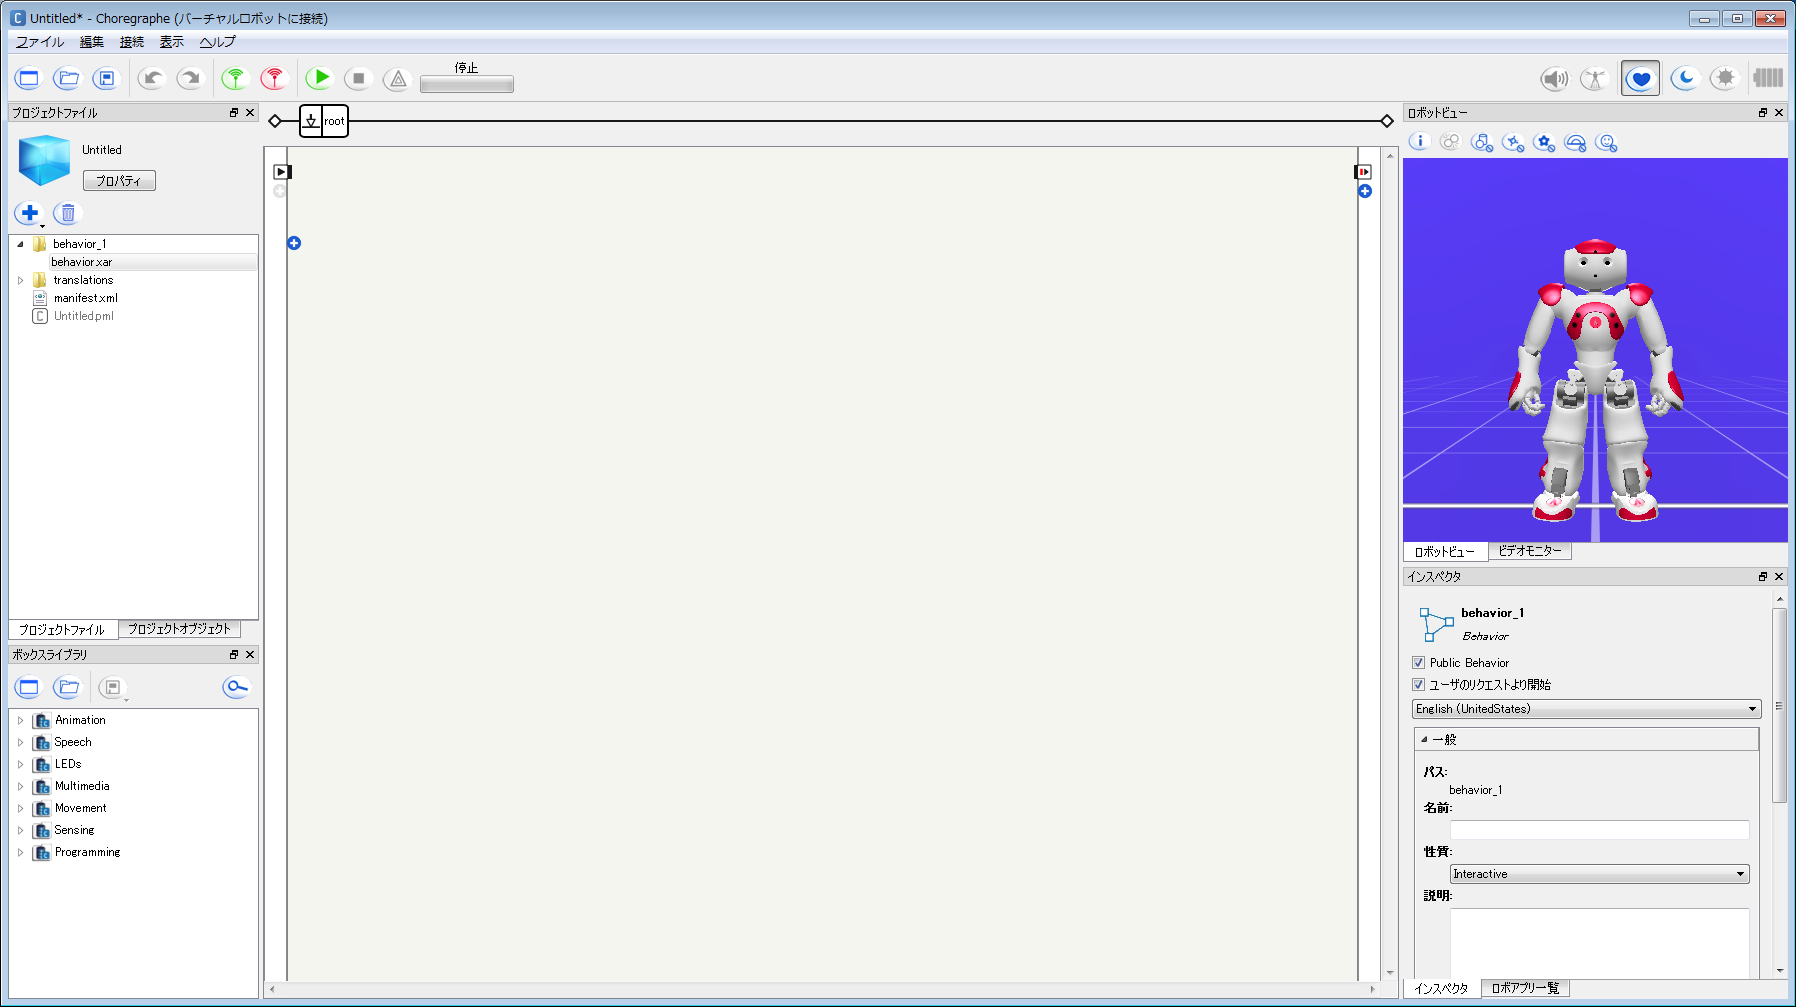Click the red Disconnect from robot icon
This screenshot has width=1796, height=1007.
pos(273,78)
